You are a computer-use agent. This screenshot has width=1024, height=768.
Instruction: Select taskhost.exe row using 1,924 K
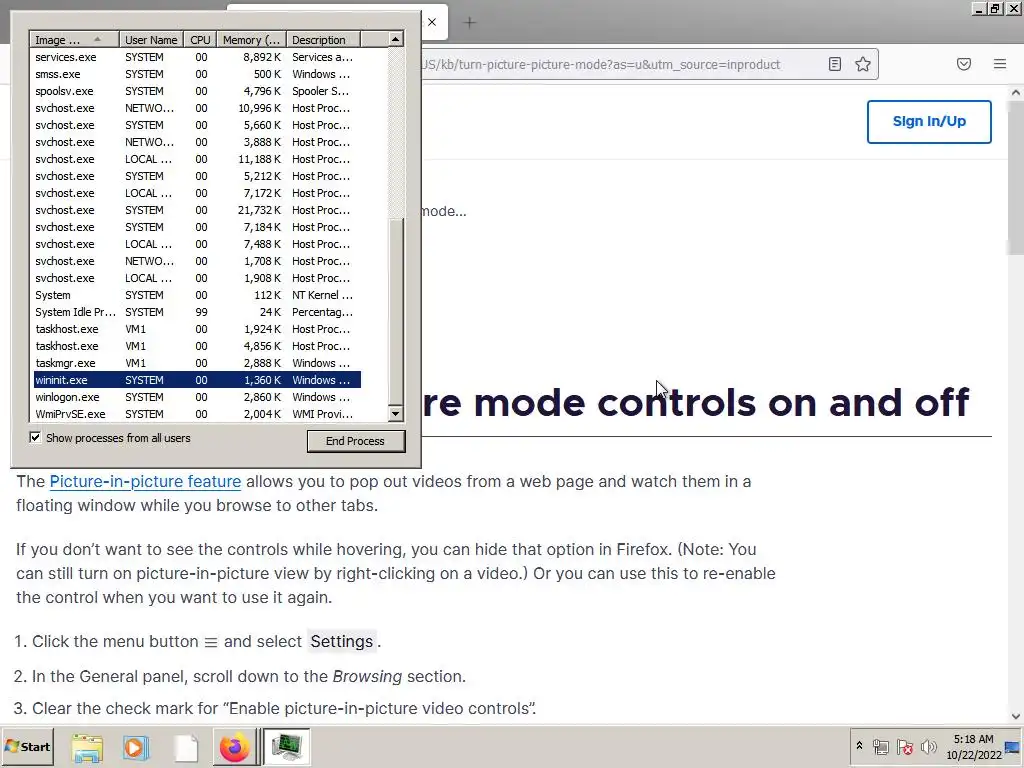click(197, 329)
